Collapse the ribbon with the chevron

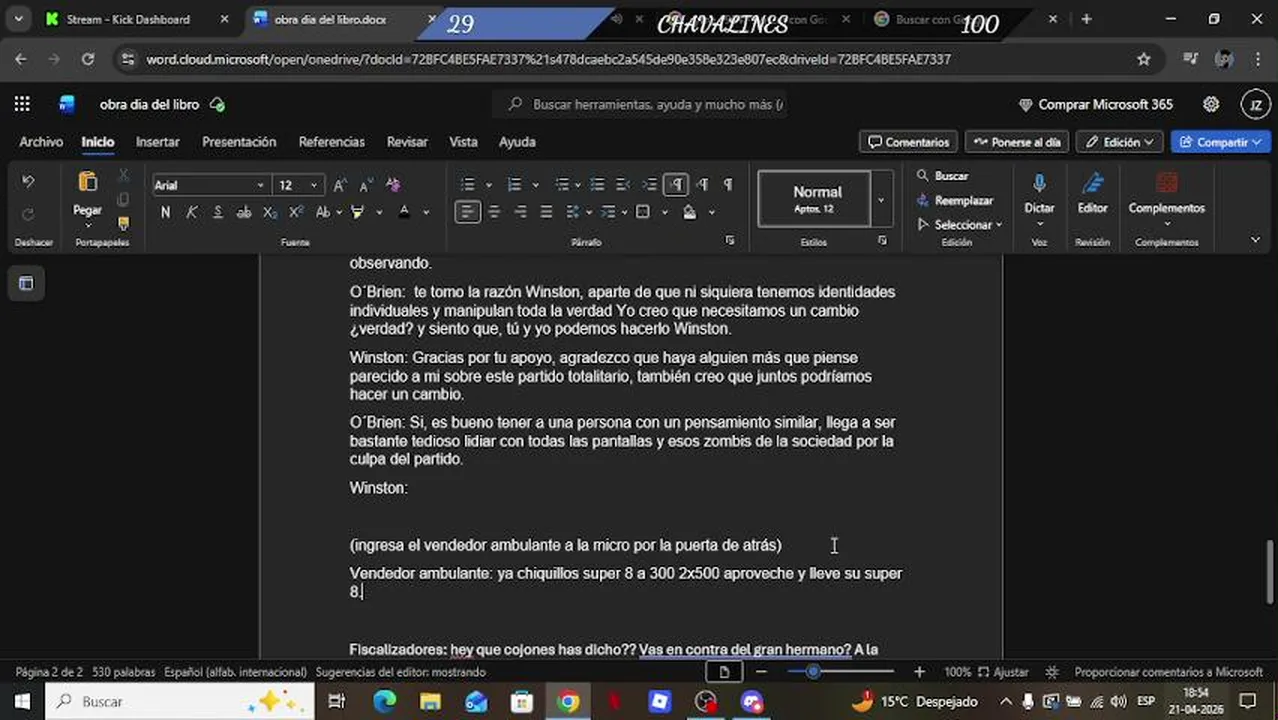pos(1255,240)
